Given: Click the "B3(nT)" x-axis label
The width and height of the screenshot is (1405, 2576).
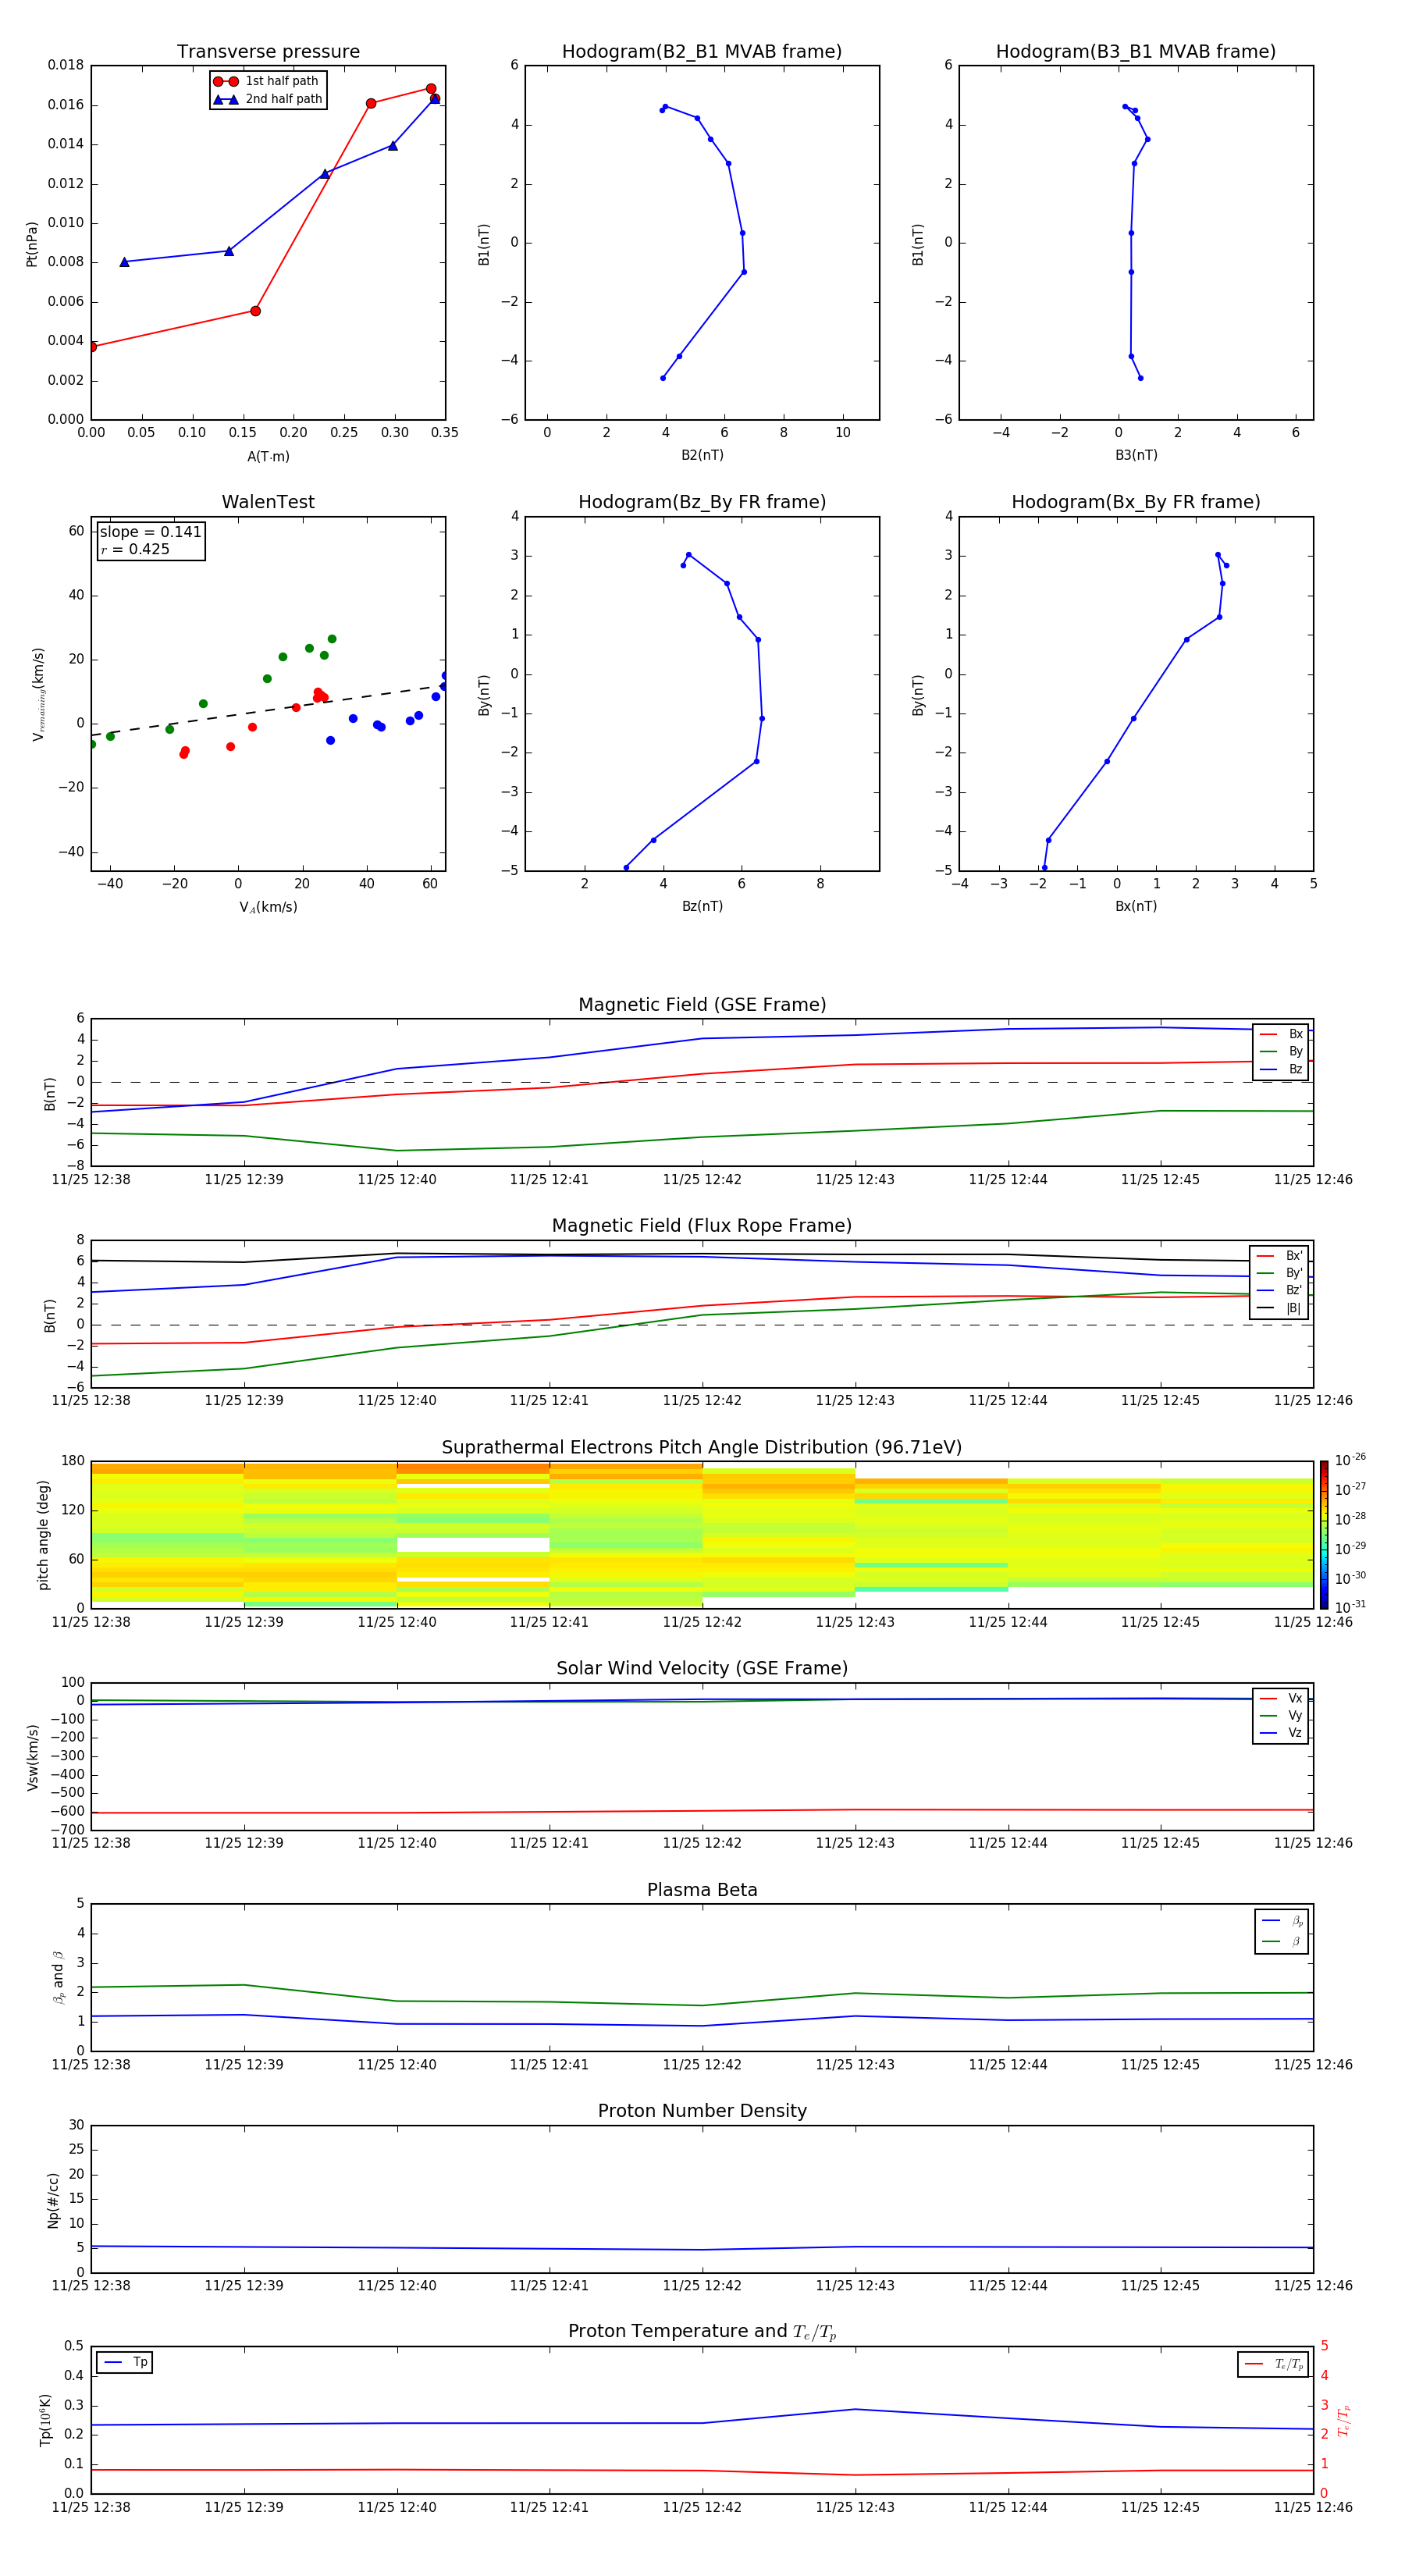Looking at the screenshot, I should tap(1136, 455).
